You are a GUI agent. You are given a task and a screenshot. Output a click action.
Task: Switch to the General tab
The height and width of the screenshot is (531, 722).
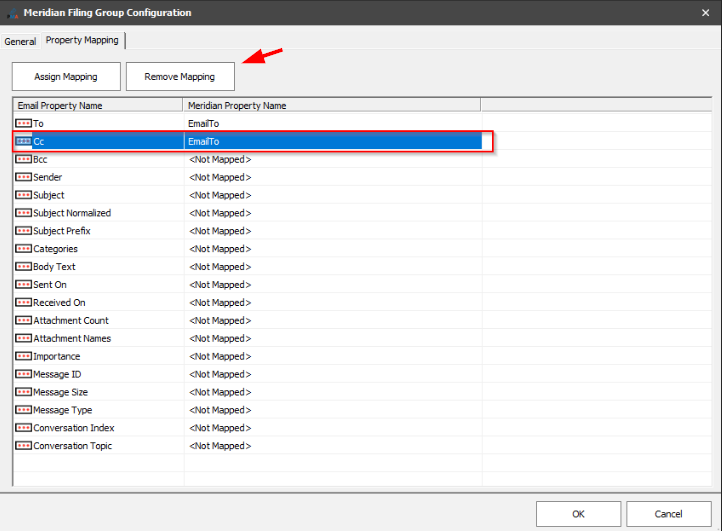point(20,41)
